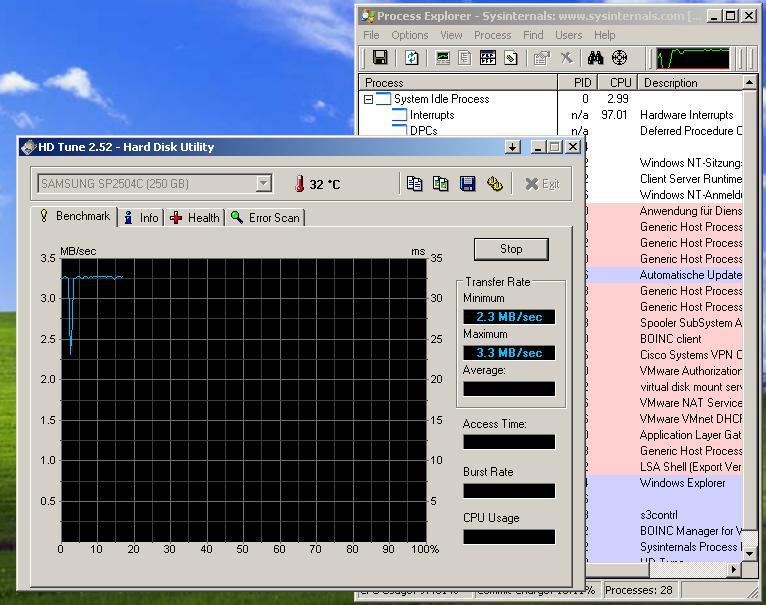Switch to the Error Scan tab
The height and width of the screenshot is (605, 766).
point(266,217)
